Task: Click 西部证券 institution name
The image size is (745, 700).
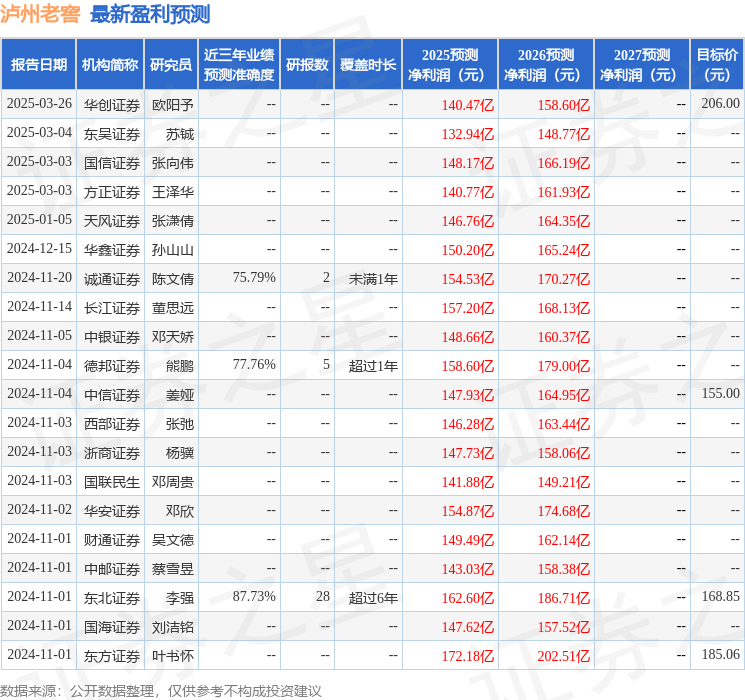Action: (112, 423)
